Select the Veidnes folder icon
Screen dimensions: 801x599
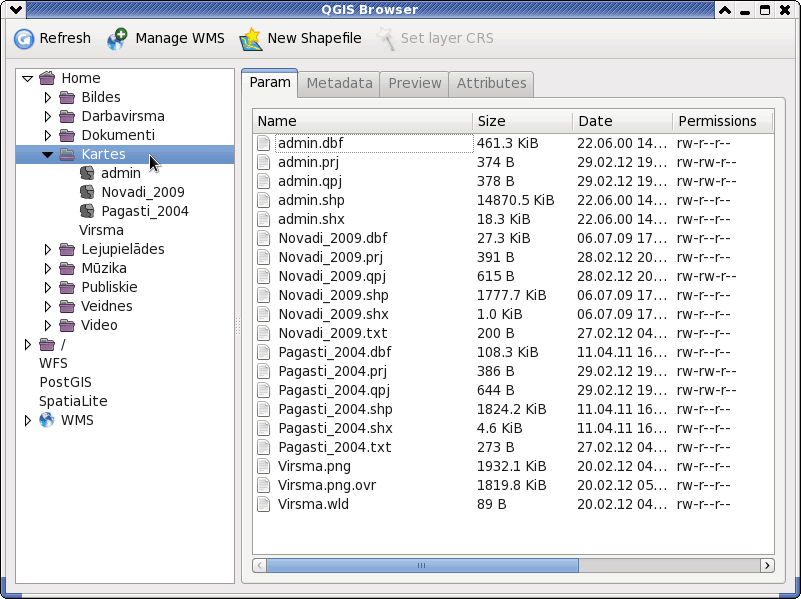click(x=67, y=306)
